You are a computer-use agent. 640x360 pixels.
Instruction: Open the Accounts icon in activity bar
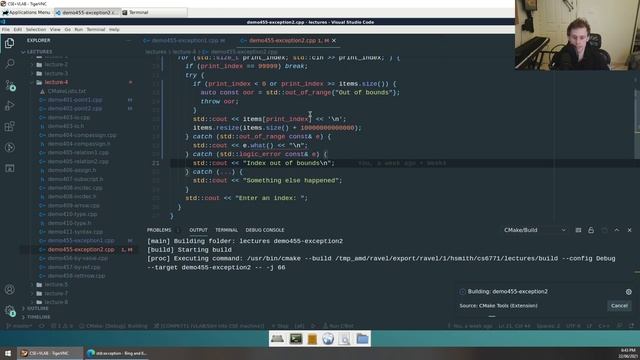[x=9, y=290]
